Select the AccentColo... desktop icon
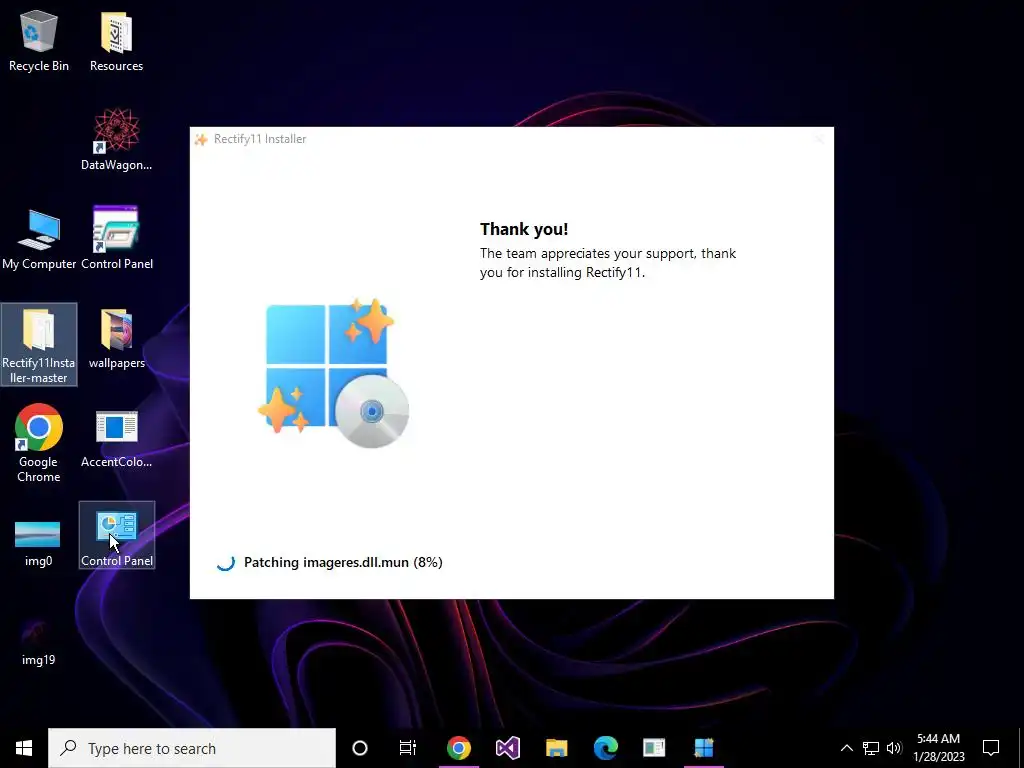The height and width of the screenshot is (768, 1024). 116,438
